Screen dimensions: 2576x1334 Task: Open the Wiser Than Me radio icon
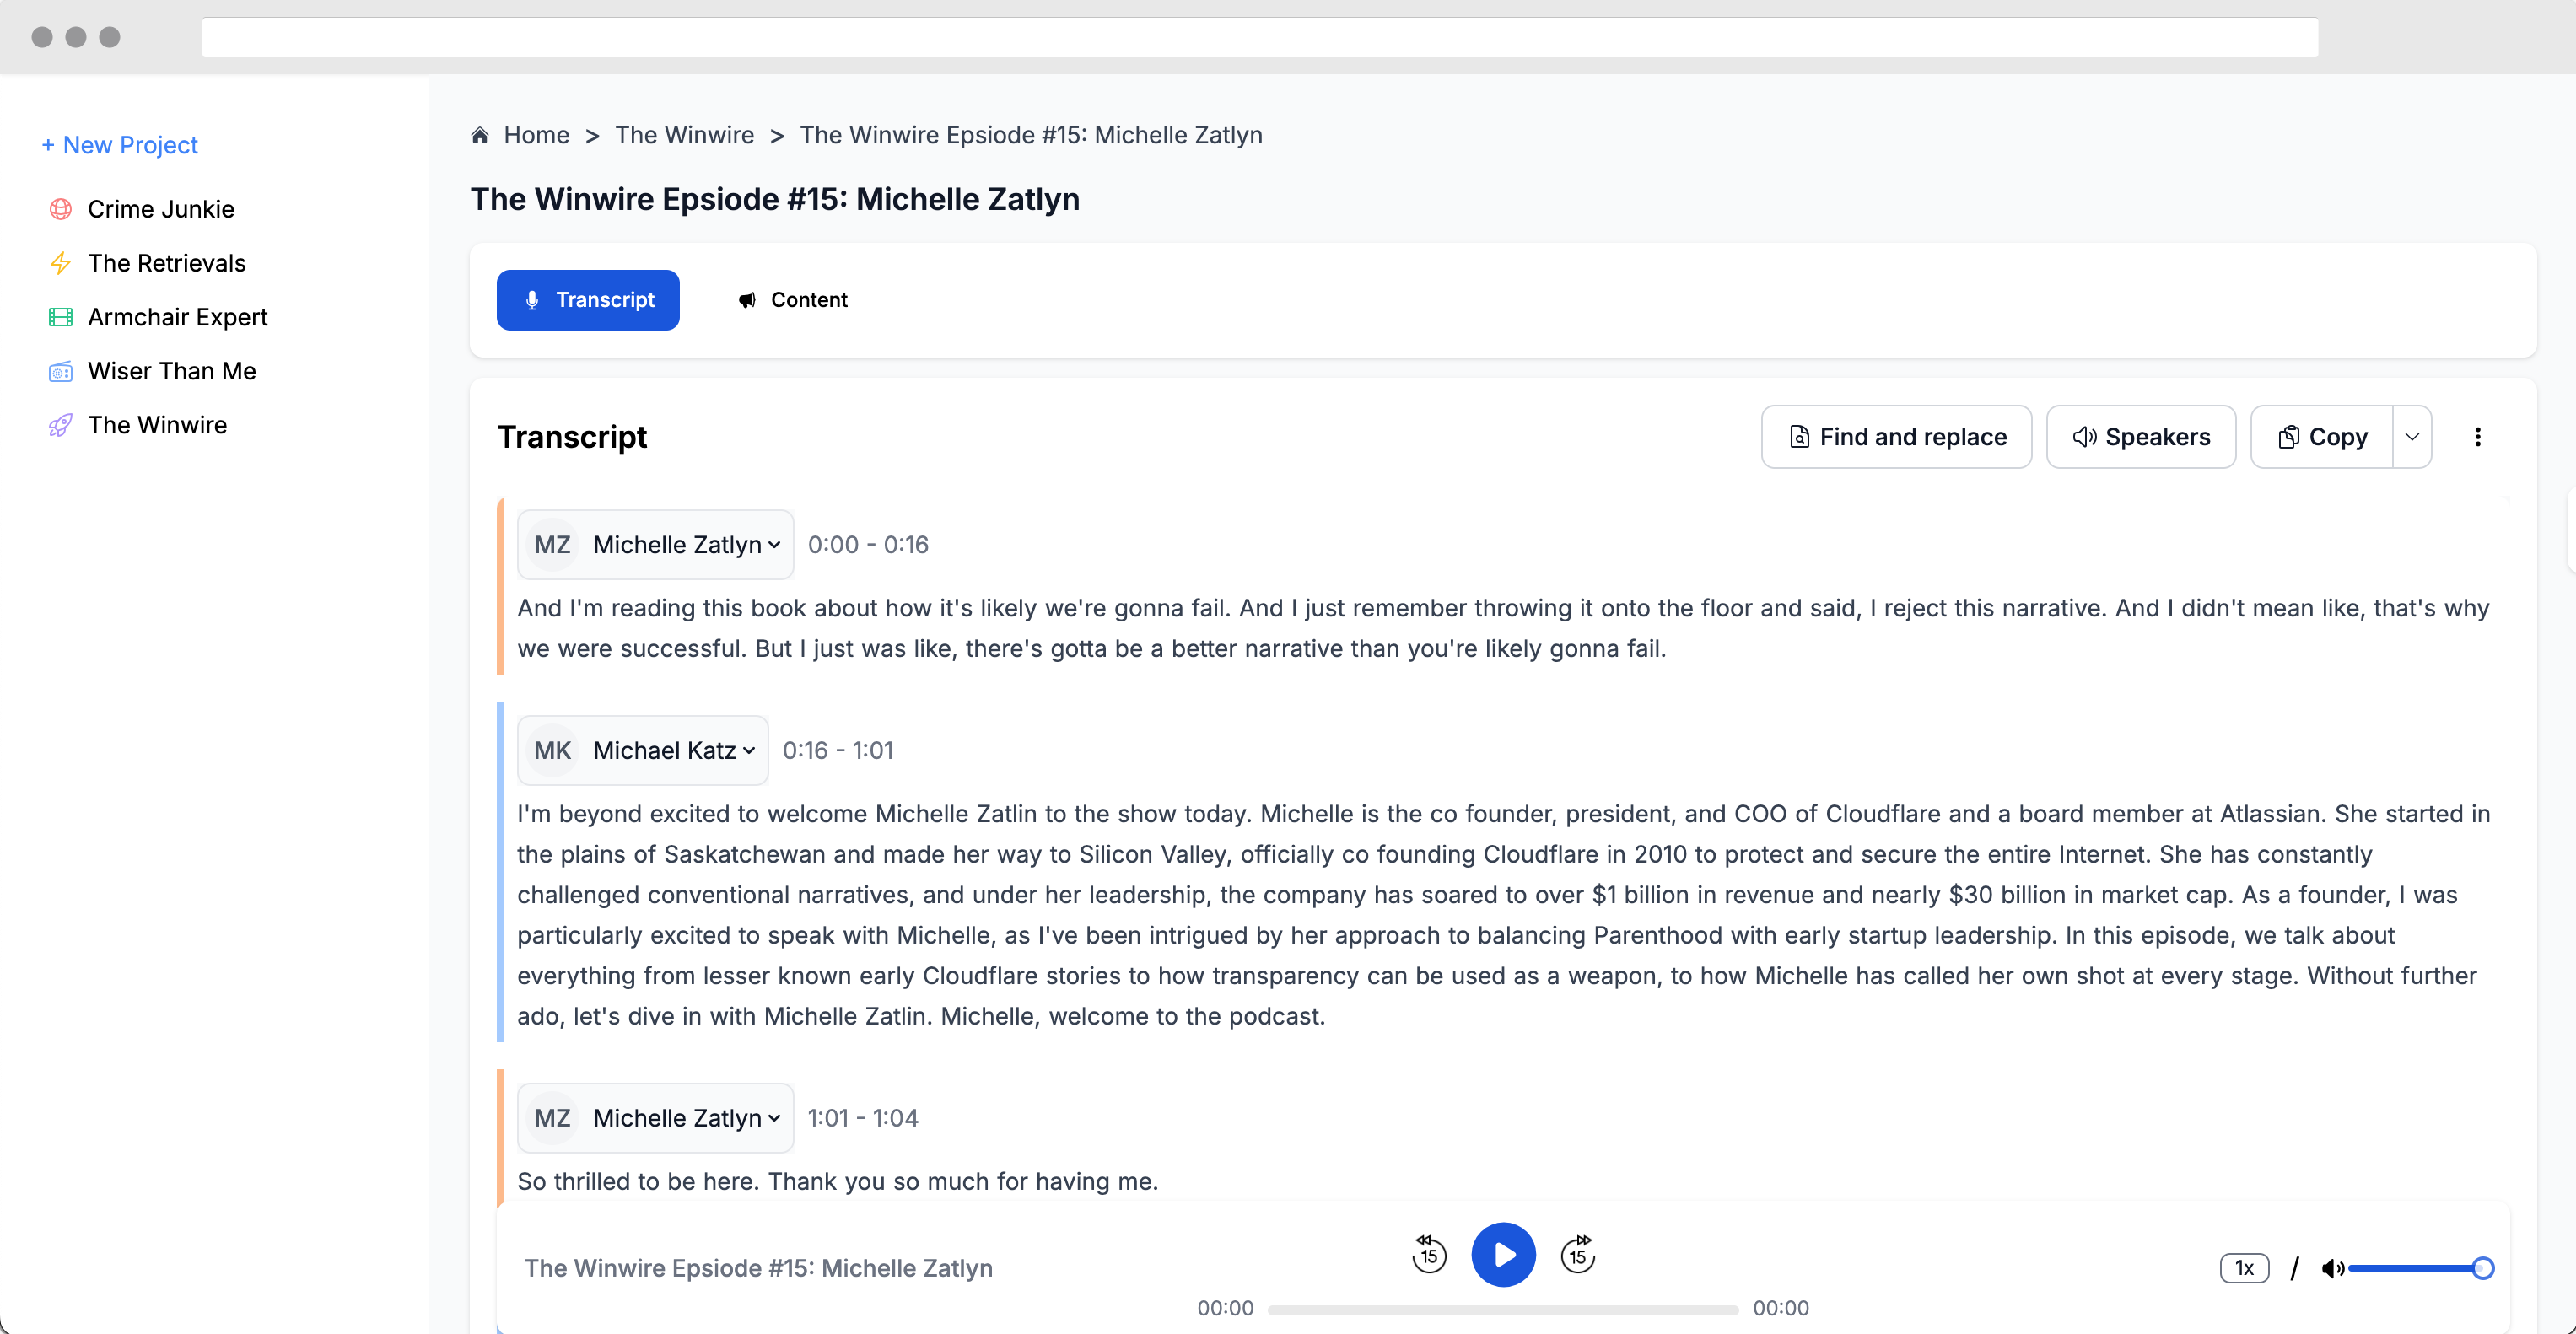click(x=60, y=371)
